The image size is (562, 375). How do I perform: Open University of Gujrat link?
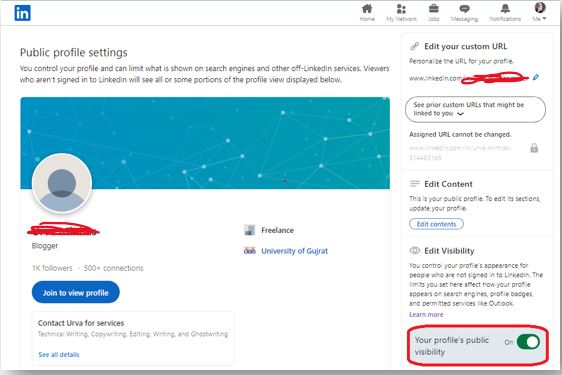[294, 251]
